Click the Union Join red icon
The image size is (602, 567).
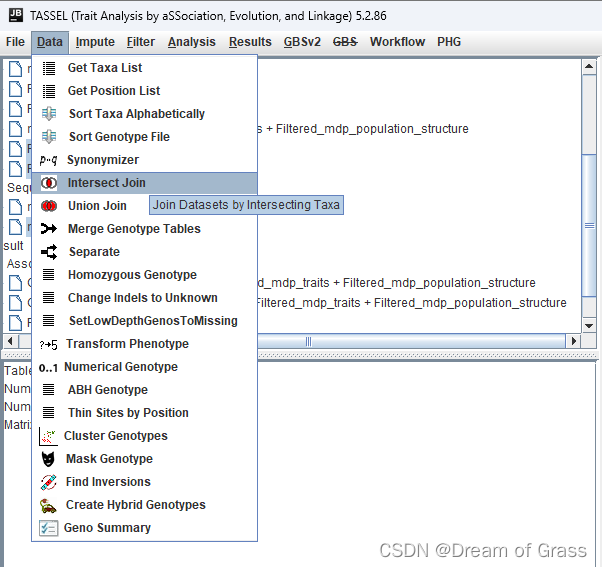pyautogui.click(x=49, y=206)
